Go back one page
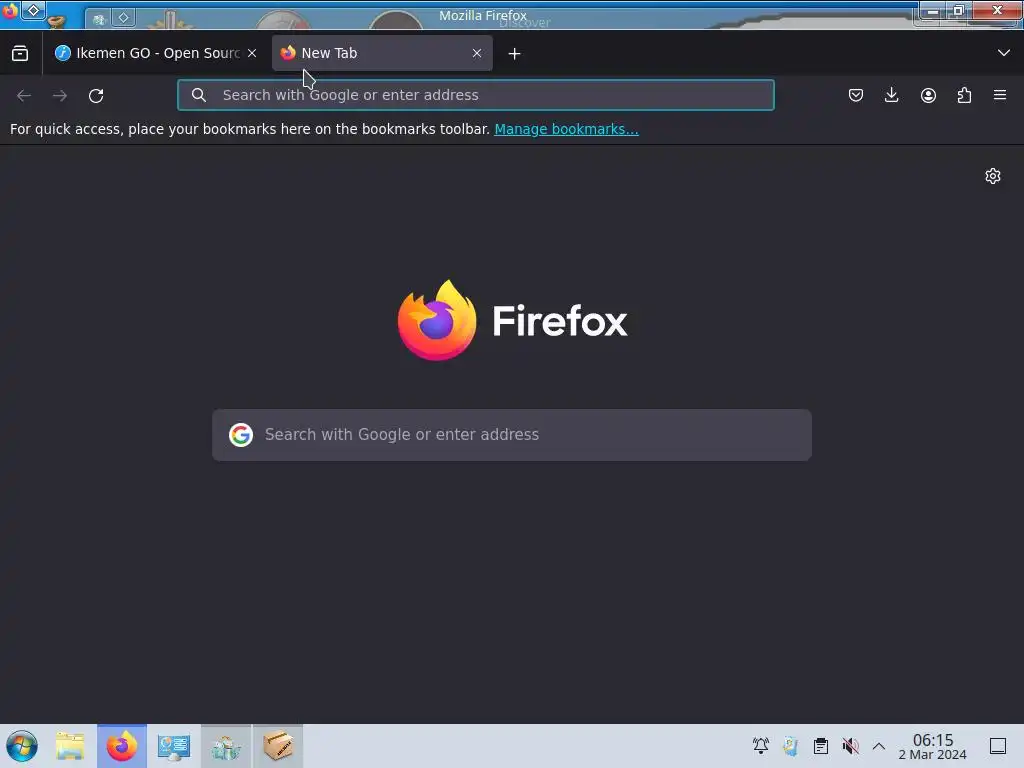This screenshot has height=768, width=1024. coord(24,95)
